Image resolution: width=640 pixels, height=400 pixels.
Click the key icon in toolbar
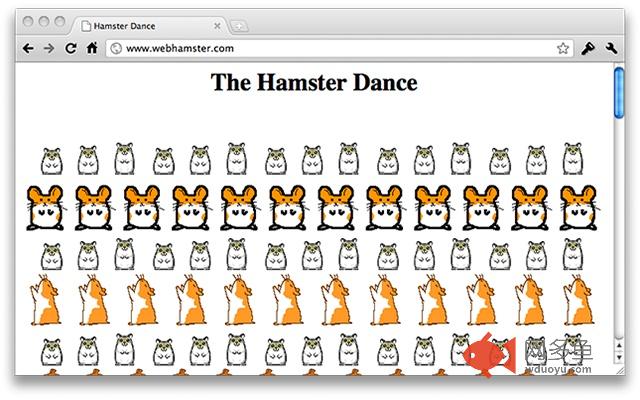point(588,49)
